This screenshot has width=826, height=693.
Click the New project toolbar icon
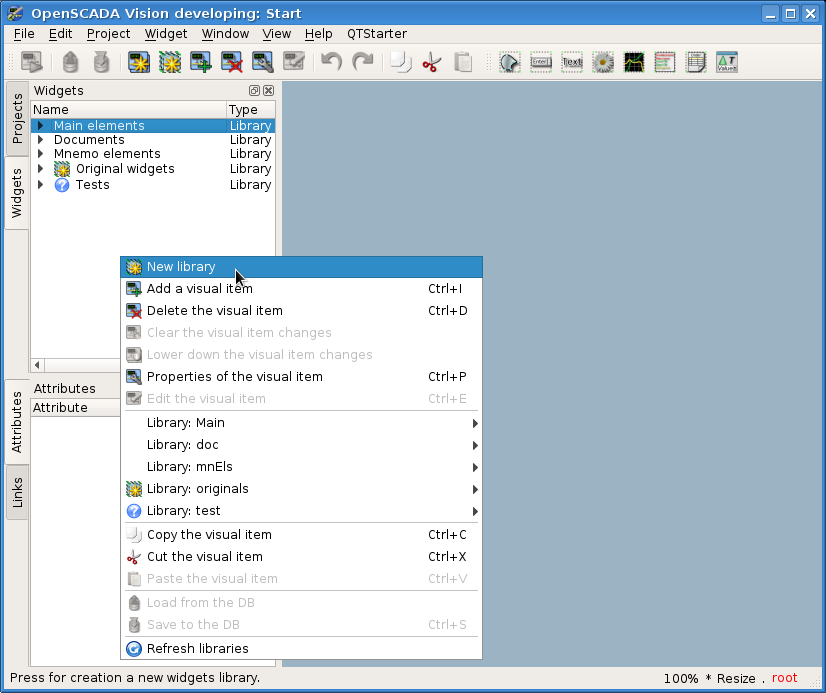(139, 62)
